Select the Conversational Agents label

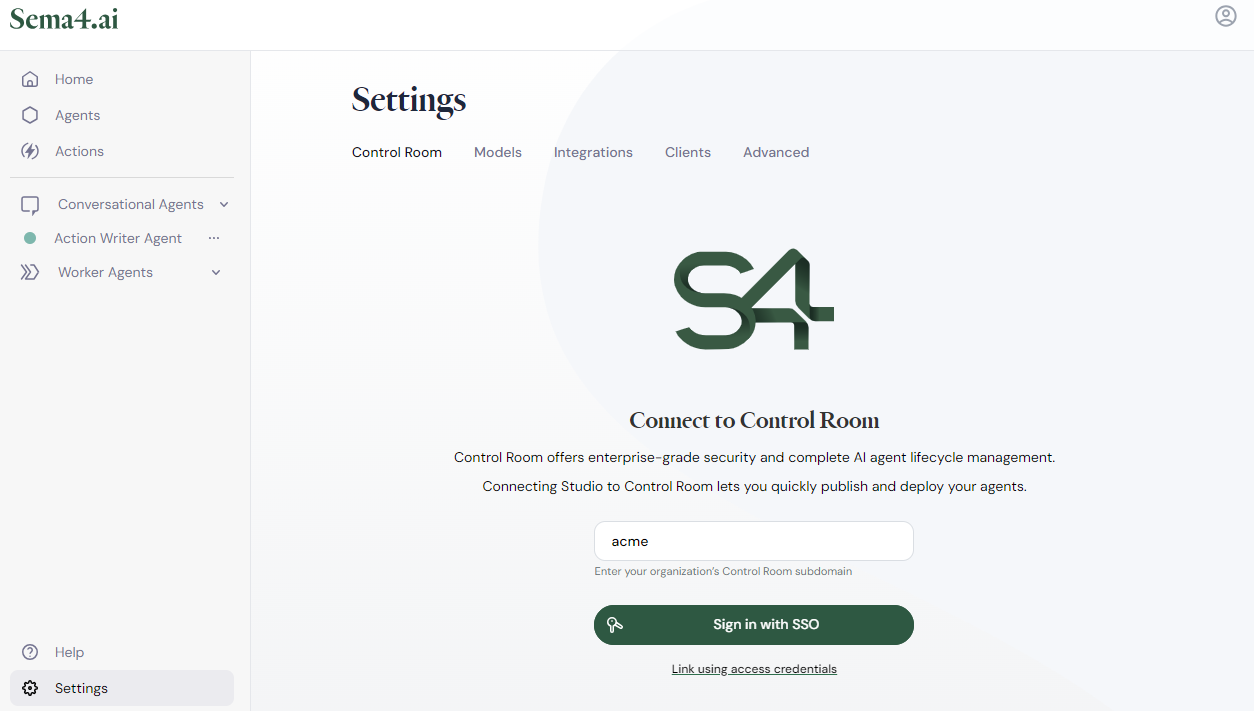(131, 204)
